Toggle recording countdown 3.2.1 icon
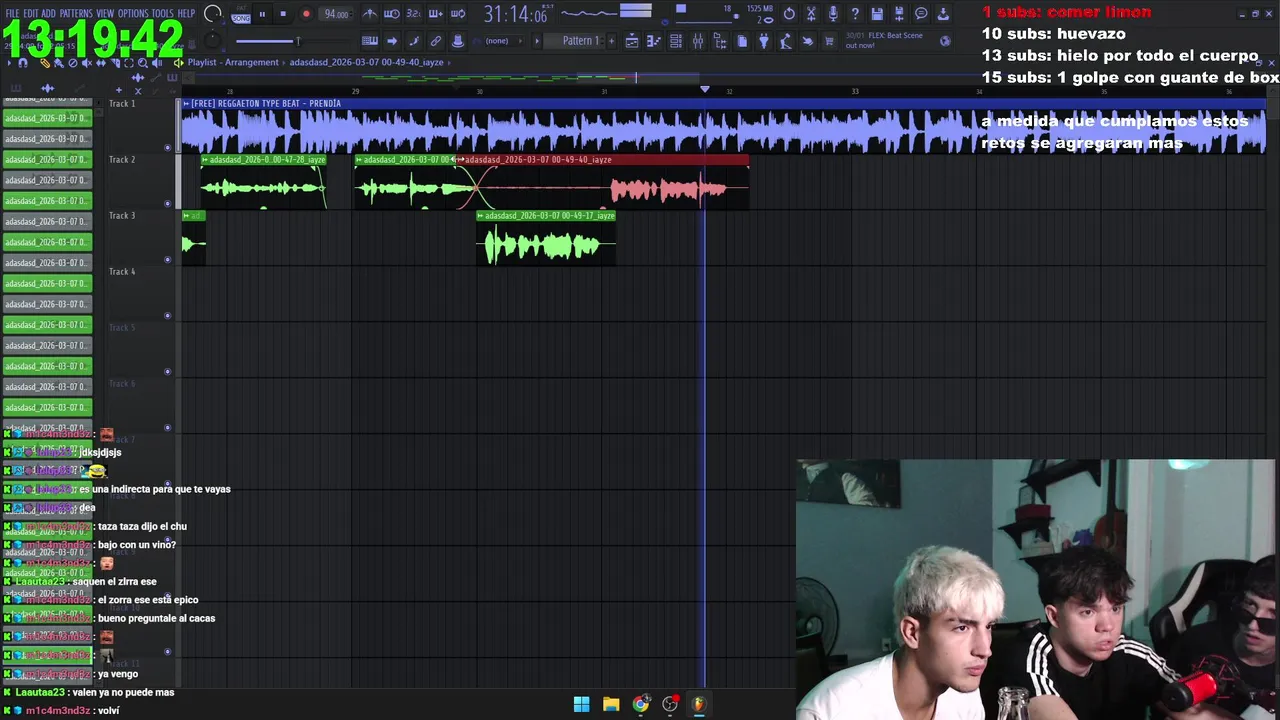Viewport: 1280px width, 720px height. (x=413, y=14)
